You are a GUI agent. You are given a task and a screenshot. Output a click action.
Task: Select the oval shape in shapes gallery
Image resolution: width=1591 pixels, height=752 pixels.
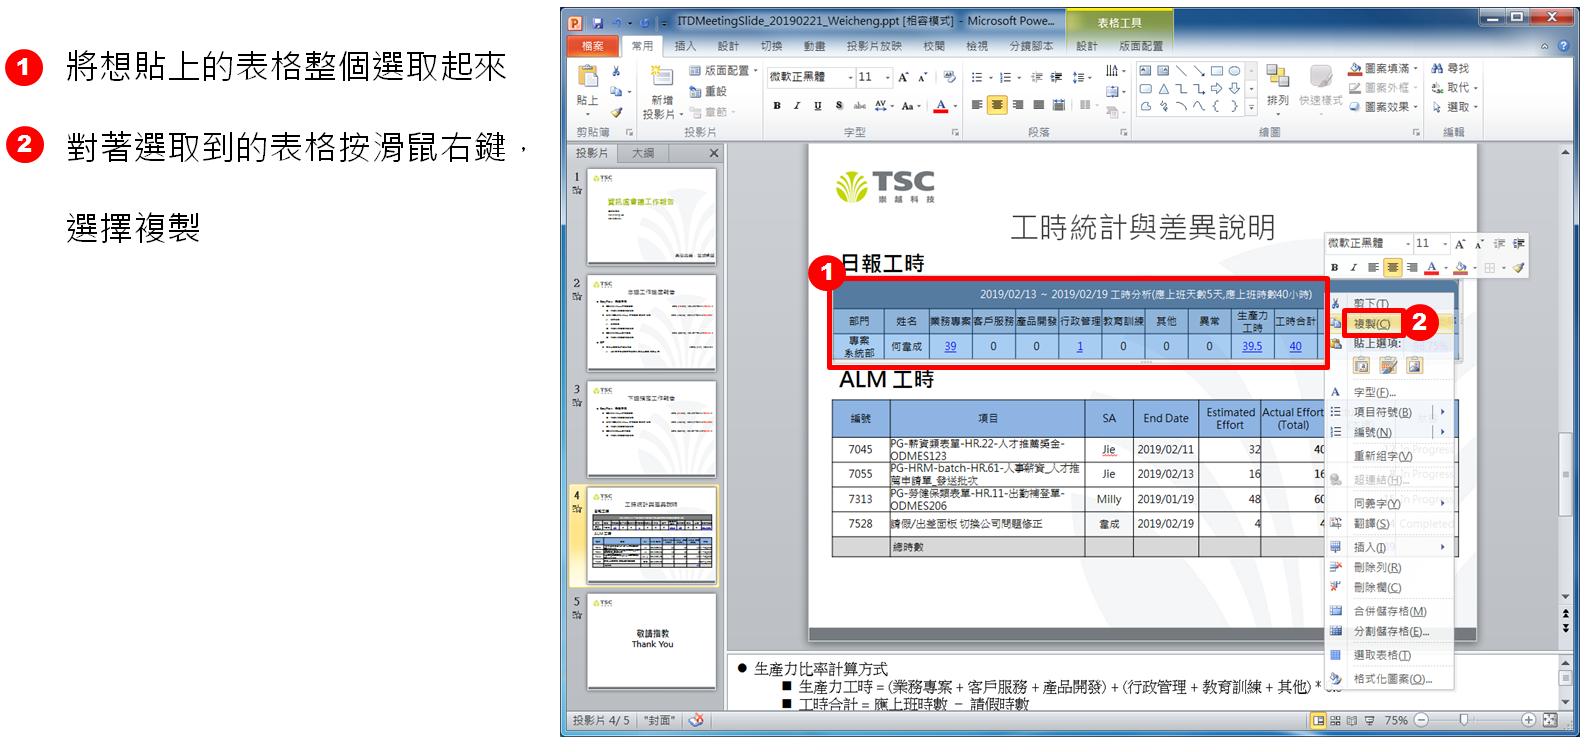pyautogui.click(x=1234, y=71)
